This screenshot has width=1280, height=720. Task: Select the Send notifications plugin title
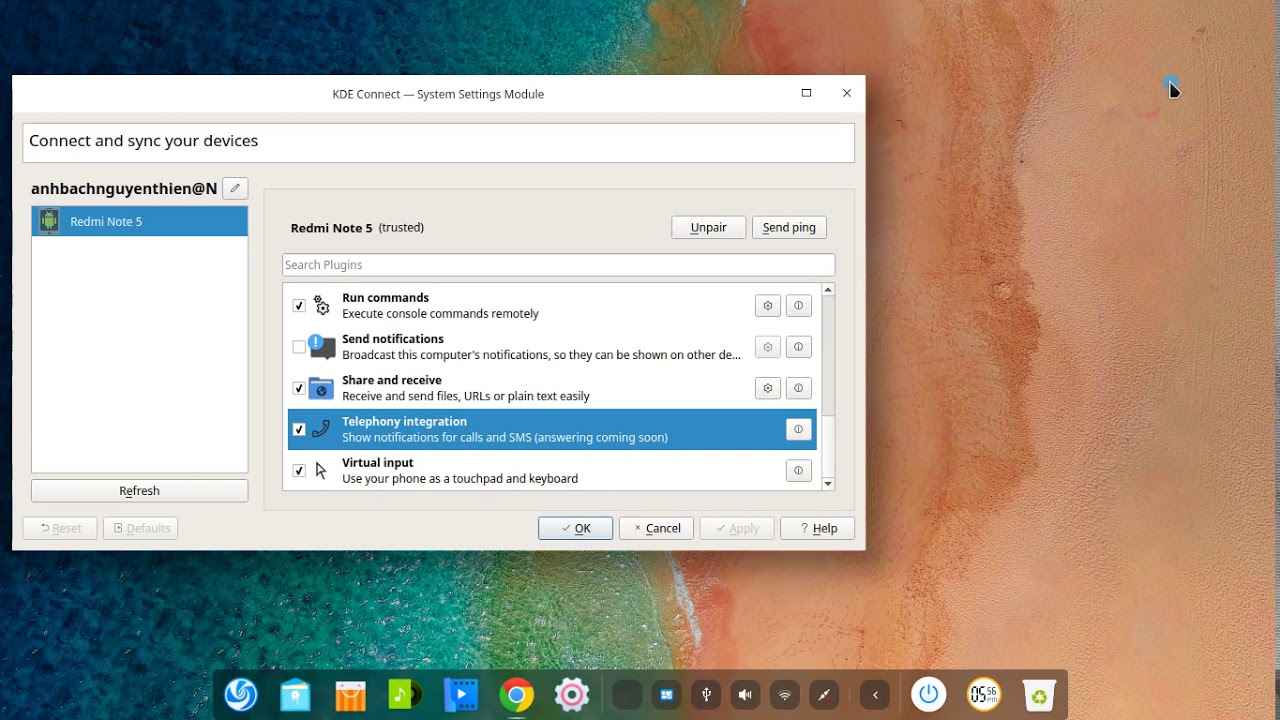coord(393,339)
